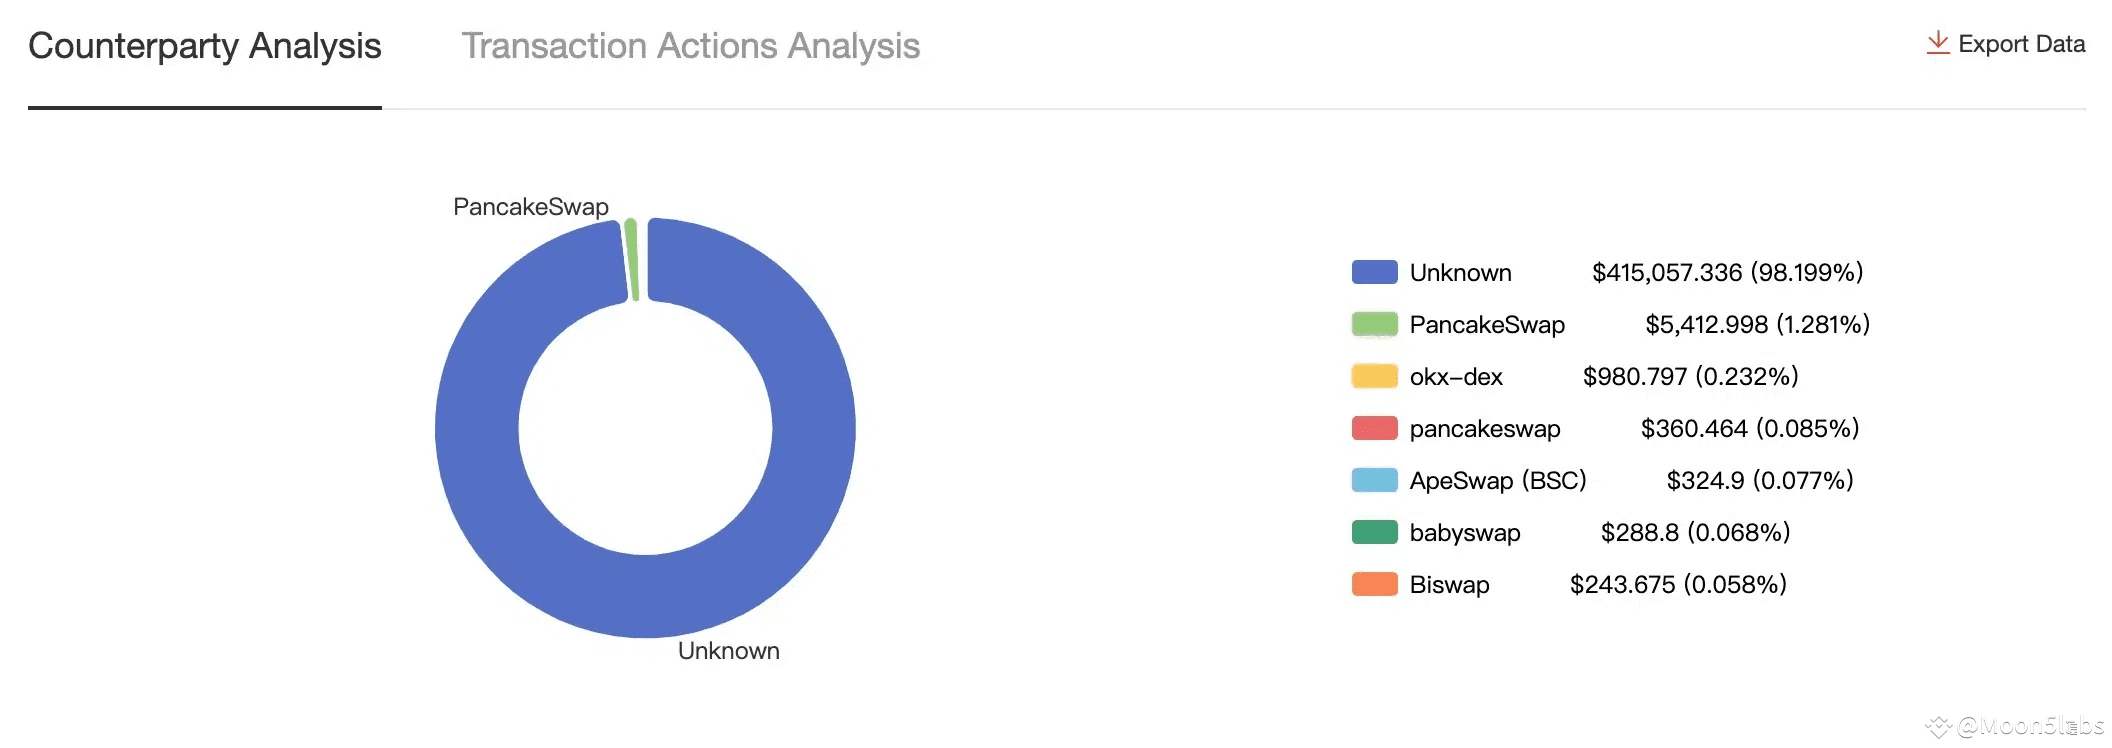Click the Export Data download icon
The image size is (2112, 748).
pos(1937,43)
